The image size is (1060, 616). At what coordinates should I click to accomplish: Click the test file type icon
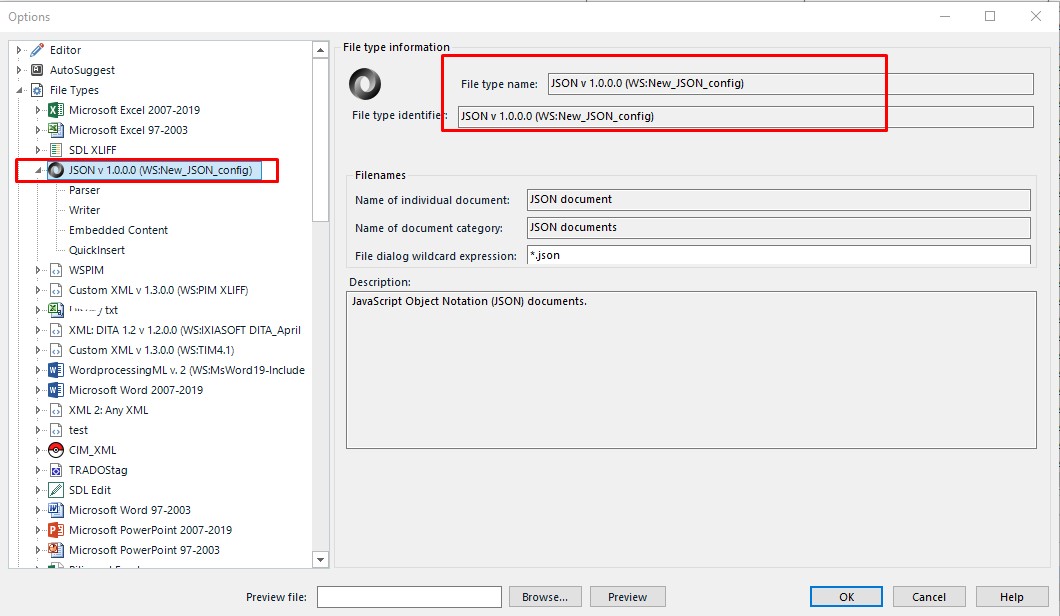[x=56, y=430]
